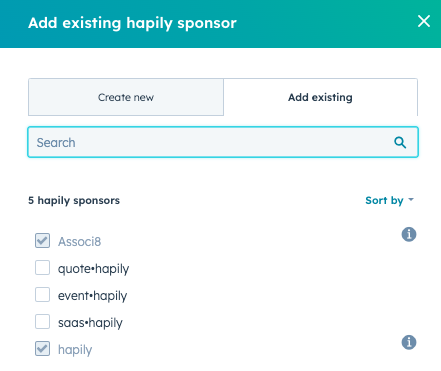Click the 5 hapily sponsors count heading

click(74, 200)
